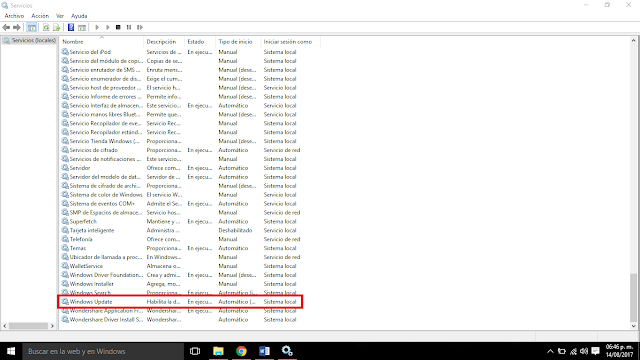640x360 pixels.
Task: Select the Superfetch service
Action: (x=180, y=221)
